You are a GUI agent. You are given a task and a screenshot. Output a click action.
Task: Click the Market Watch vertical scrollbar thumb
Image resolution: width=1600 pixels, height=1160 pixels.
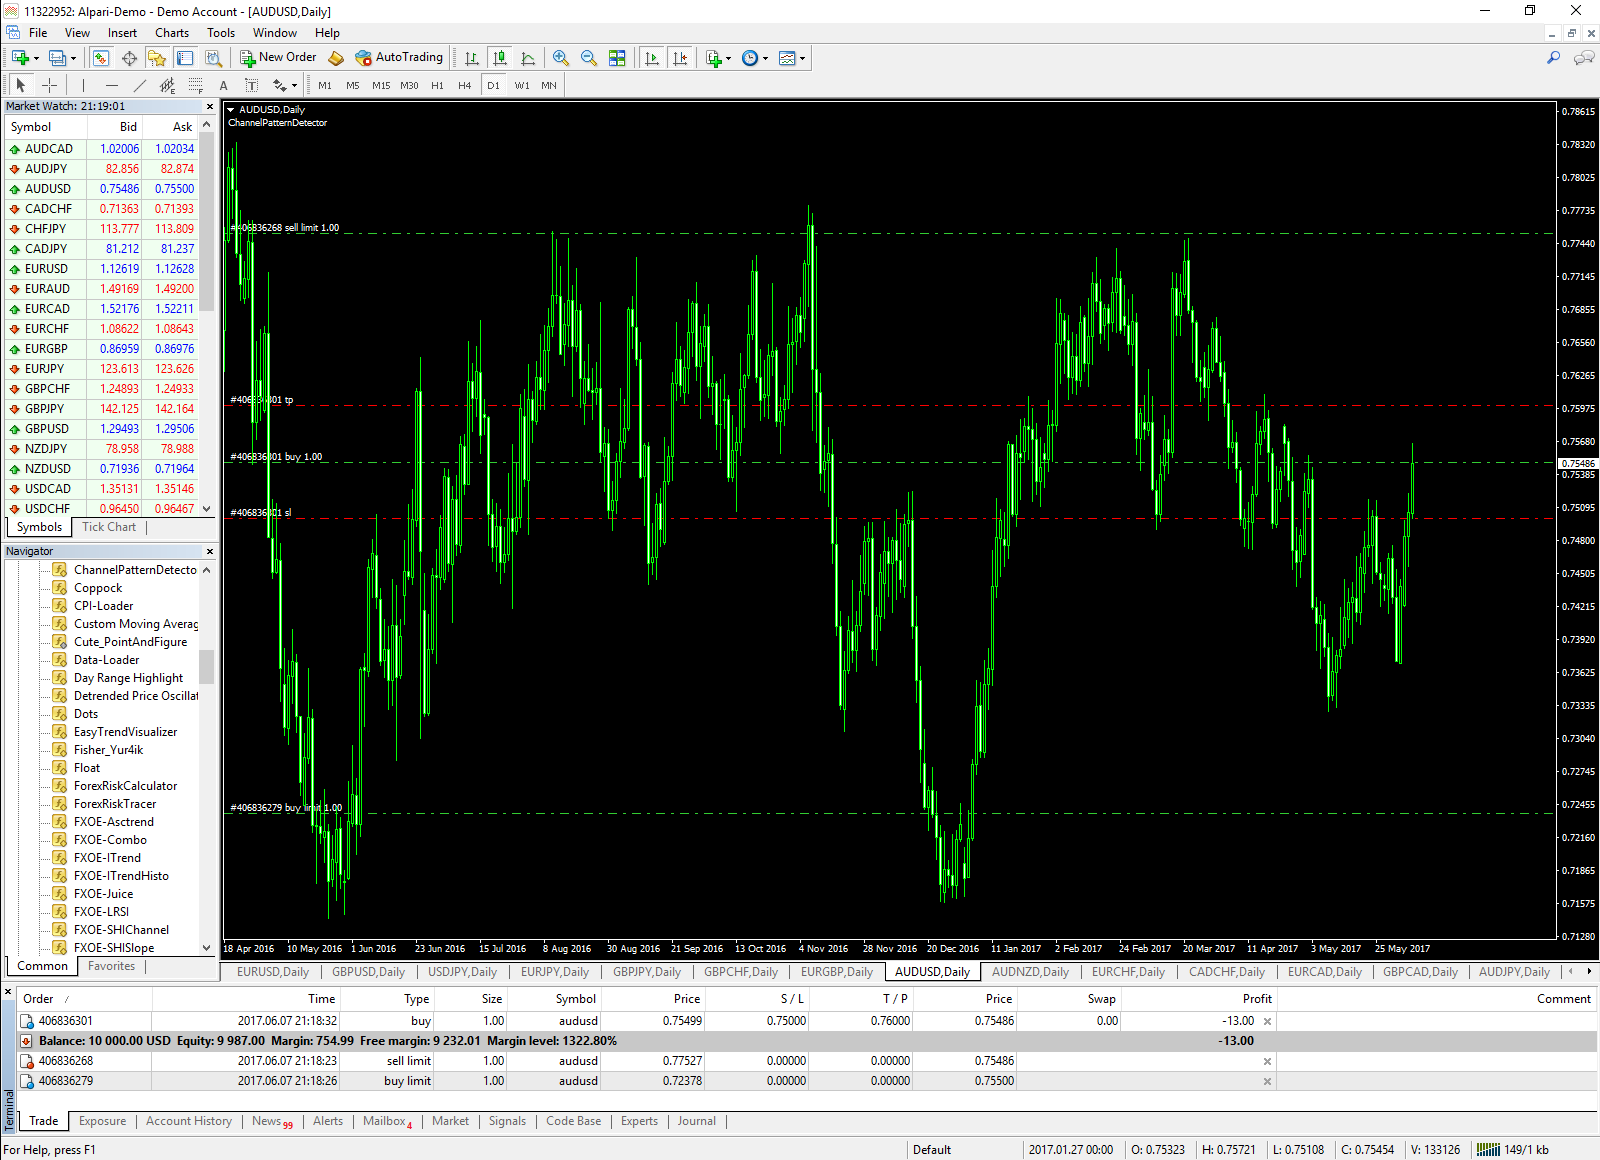207,222
